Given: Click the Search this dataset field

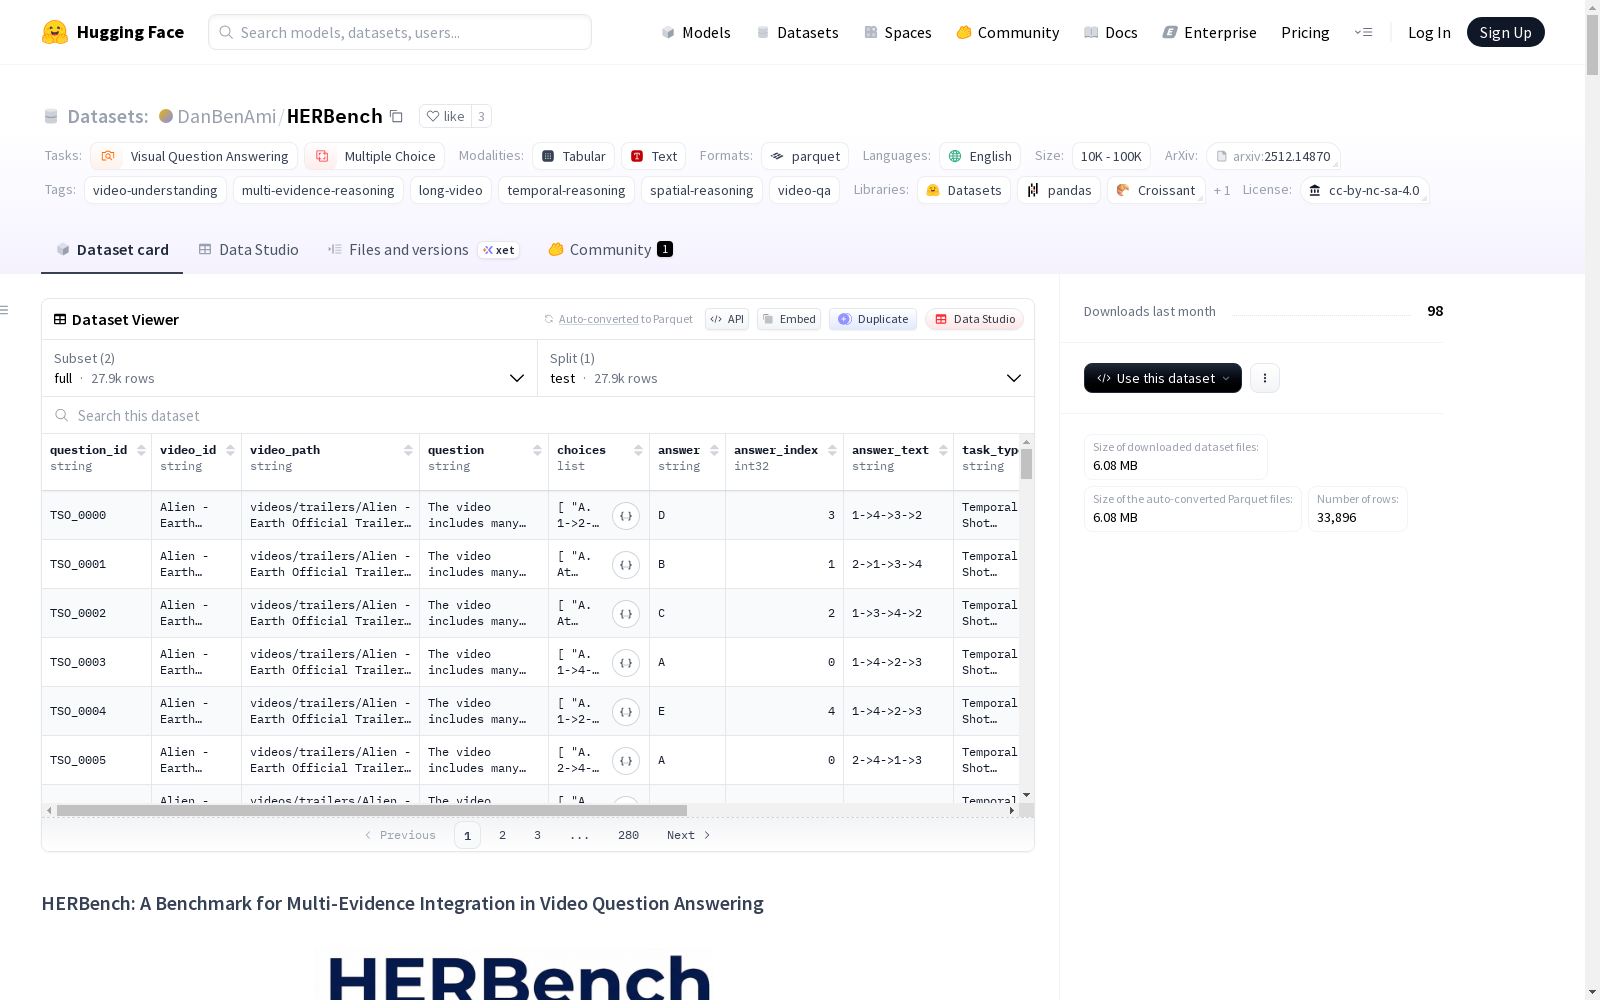Looking at the screenshot, I should pos(538,415).
